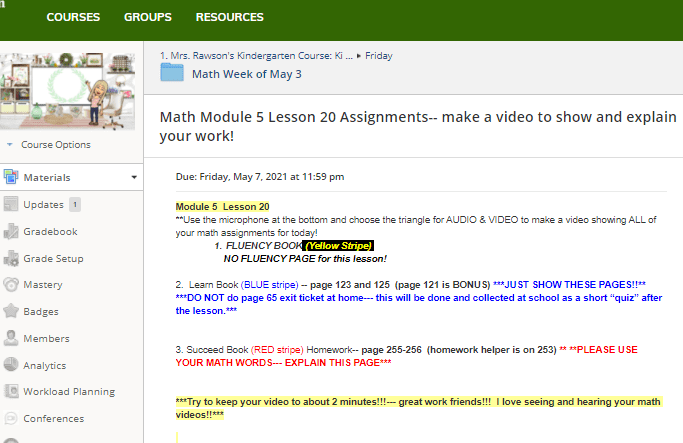Click the Gradebook sidebar icon
683x443 pixels.
[11, 231]
